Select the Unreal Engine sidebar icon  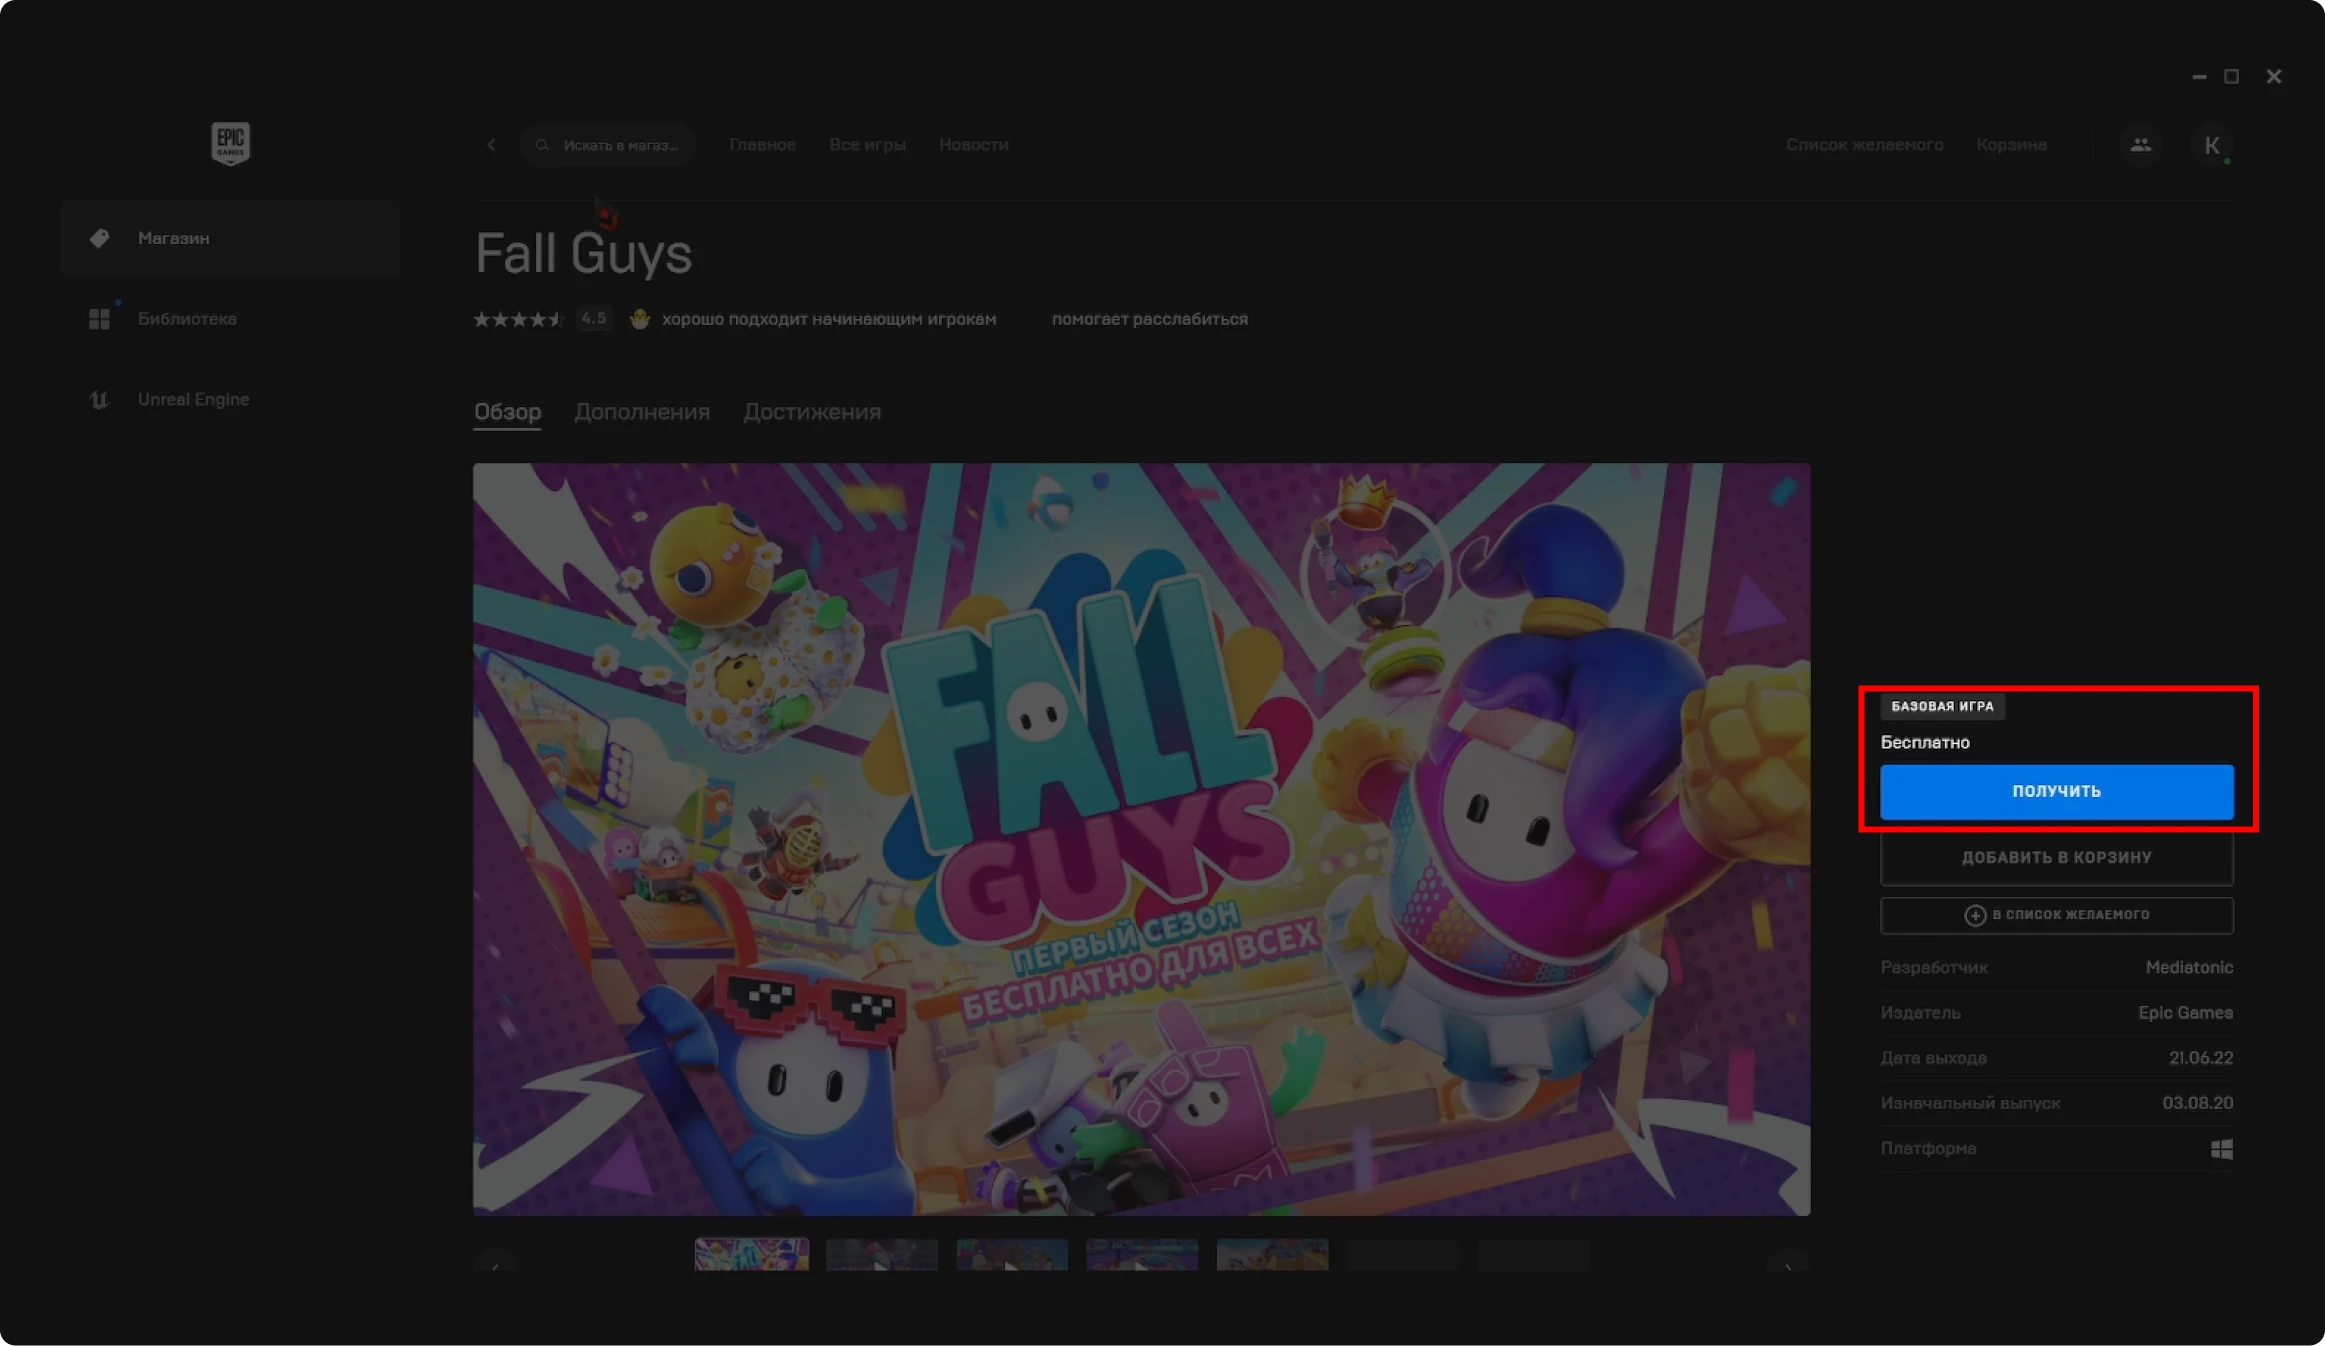[x=100, y=398]
